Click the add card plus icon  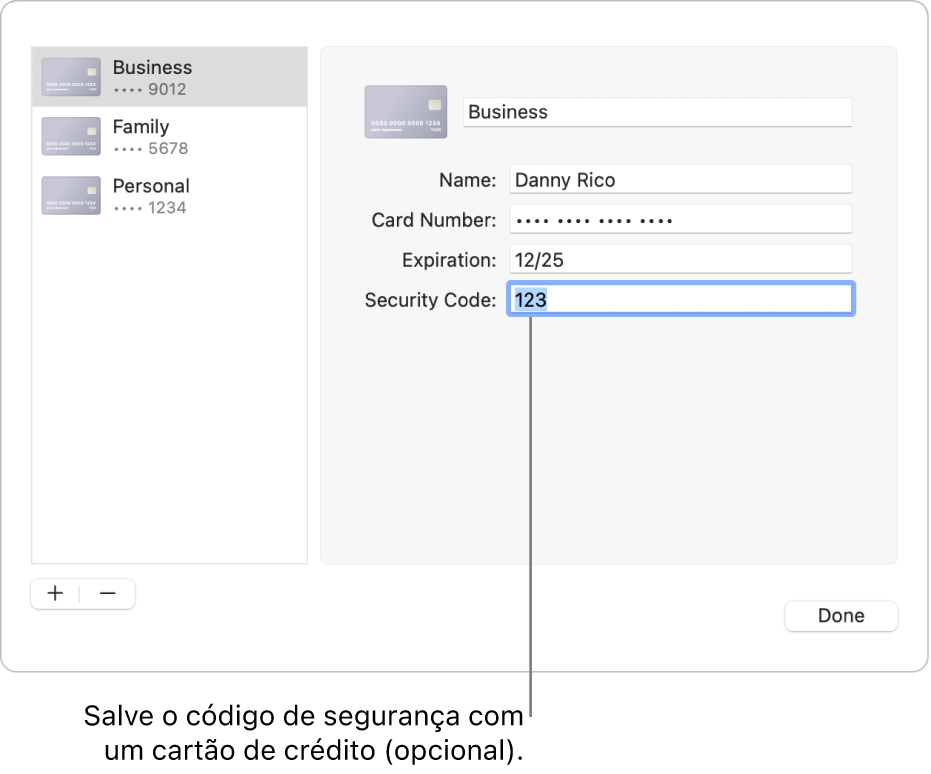[54, 593]
